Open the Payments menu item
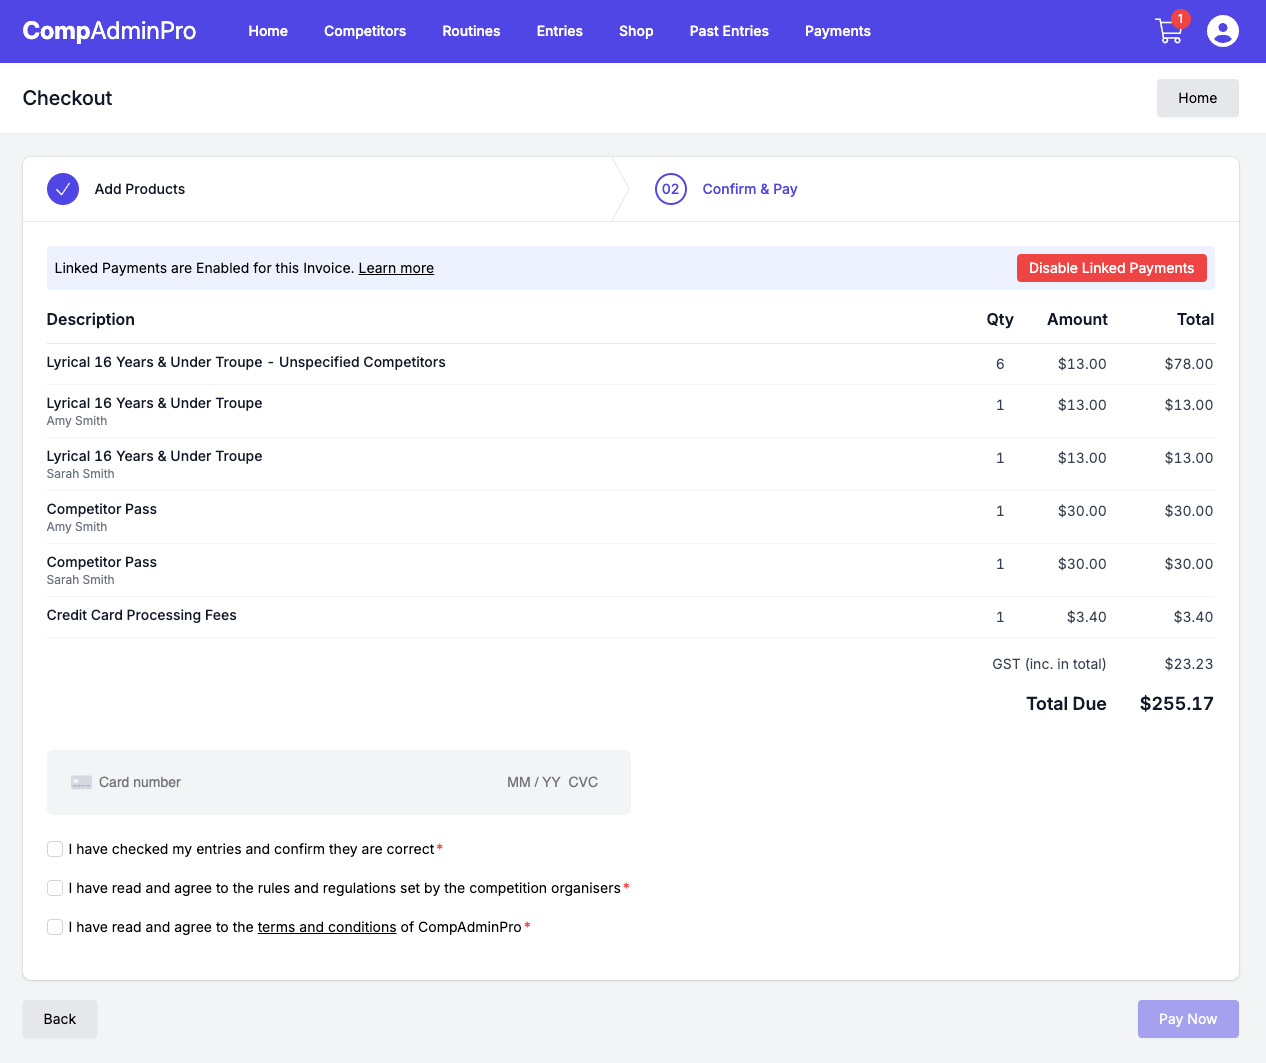 [x=838, y=31]
